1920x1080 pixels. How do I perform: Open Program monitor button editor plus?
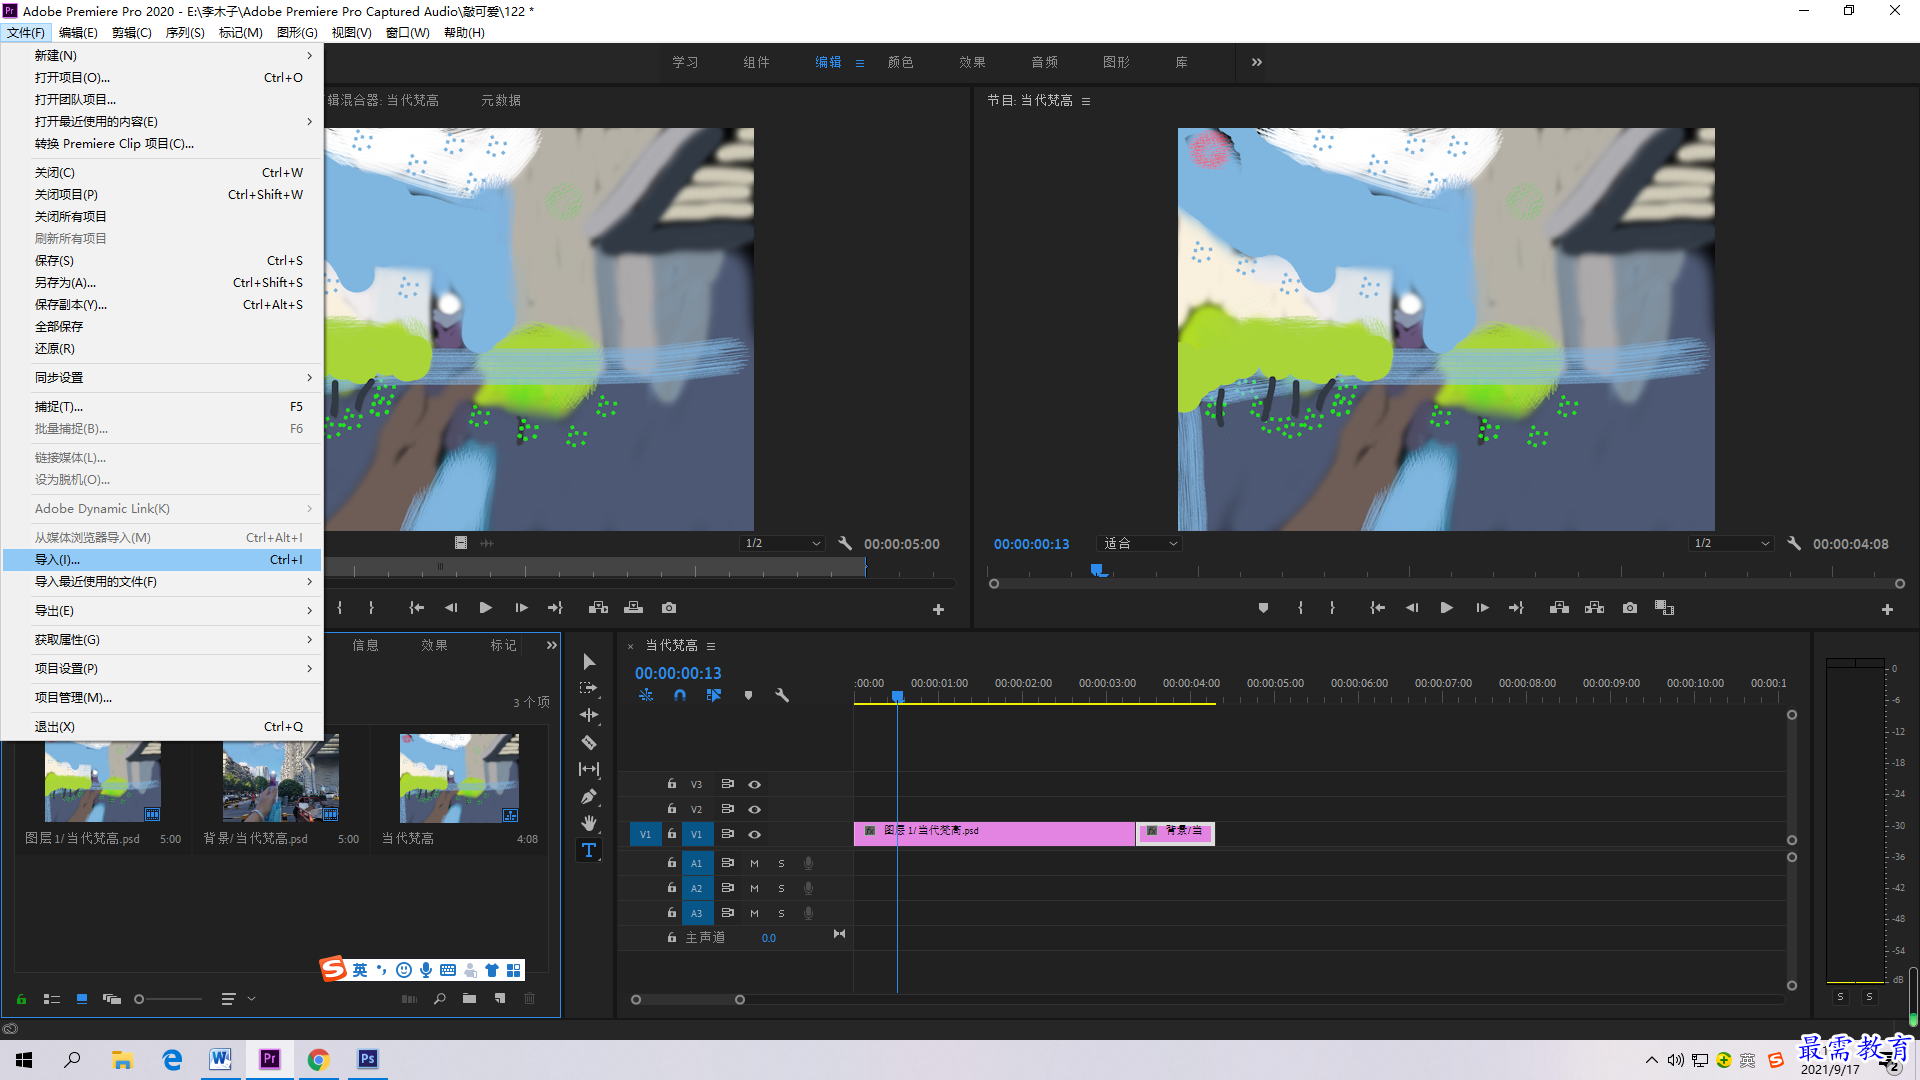(x=1887, y=609)
